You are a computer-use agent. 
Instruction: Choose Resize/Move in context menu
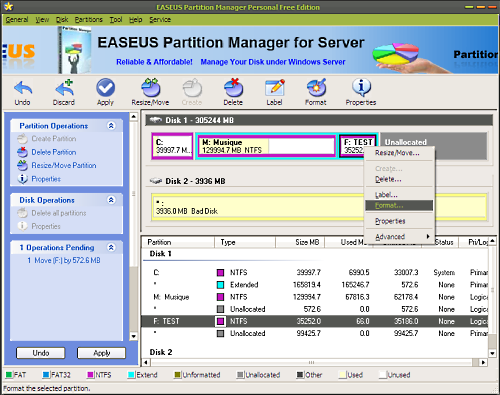tap(399, 153)
